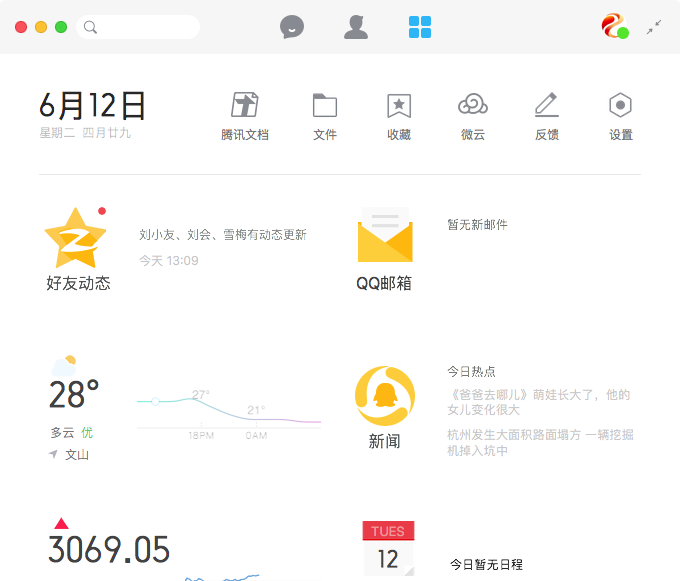Screen dimensions: 680x581
Task: Click the 新闻 label under news icon
Action: [x=385, y=441]
